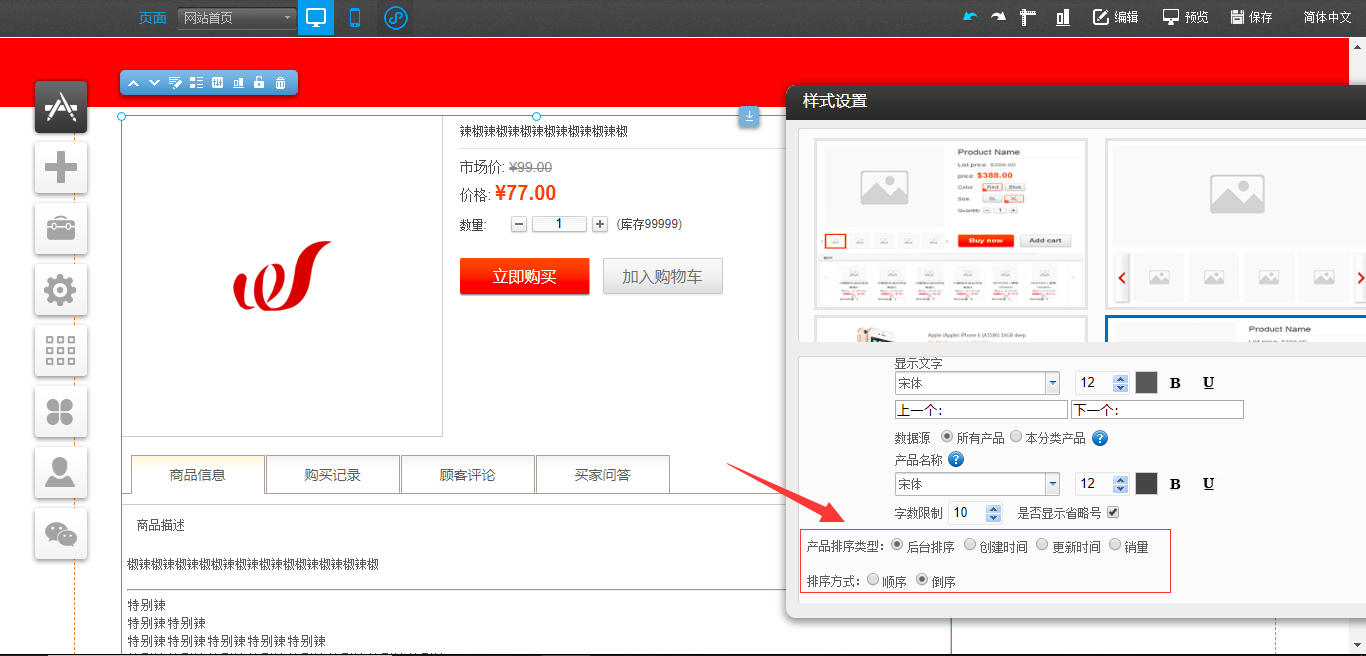Open the WeChat chat bubbles sidebar icon
The image size is (1366, 656).
[x=61, y=534]
